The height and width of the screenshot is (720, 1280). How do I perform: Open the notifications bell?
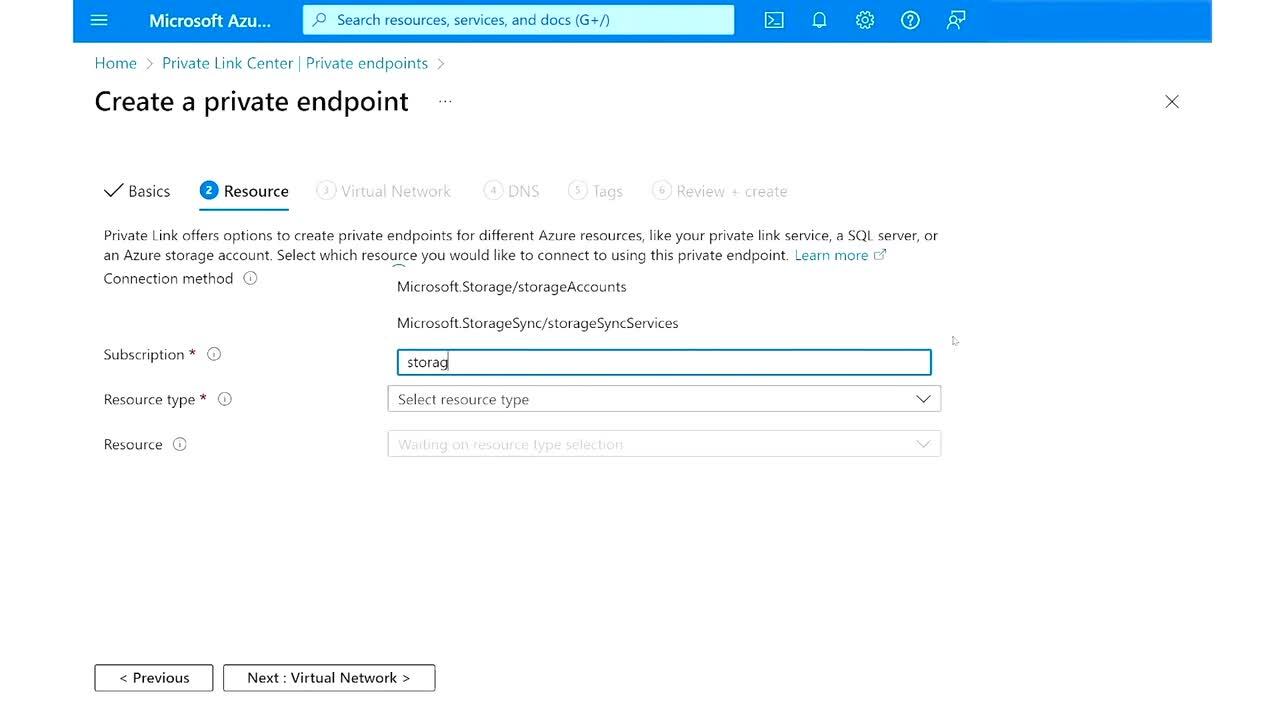[x=819, y=20]
